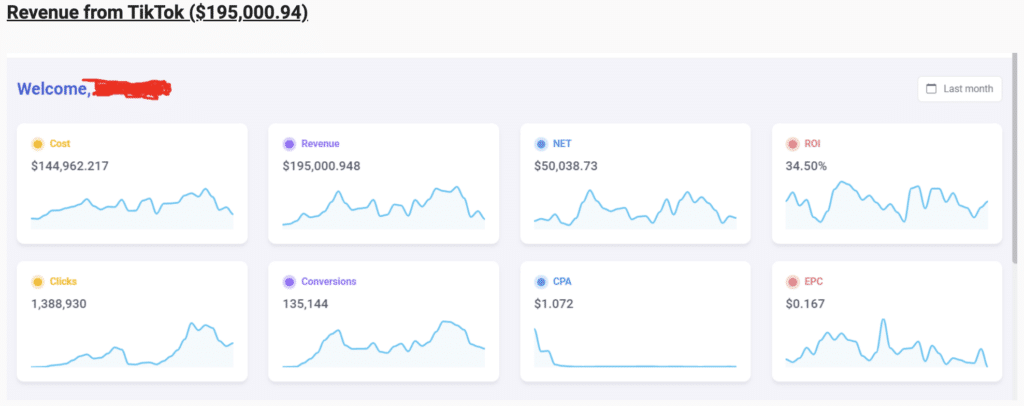This screenshot has width=1024, height=406.
Task: Click the dashboard vertical scrollbar
Action: 1014,160
